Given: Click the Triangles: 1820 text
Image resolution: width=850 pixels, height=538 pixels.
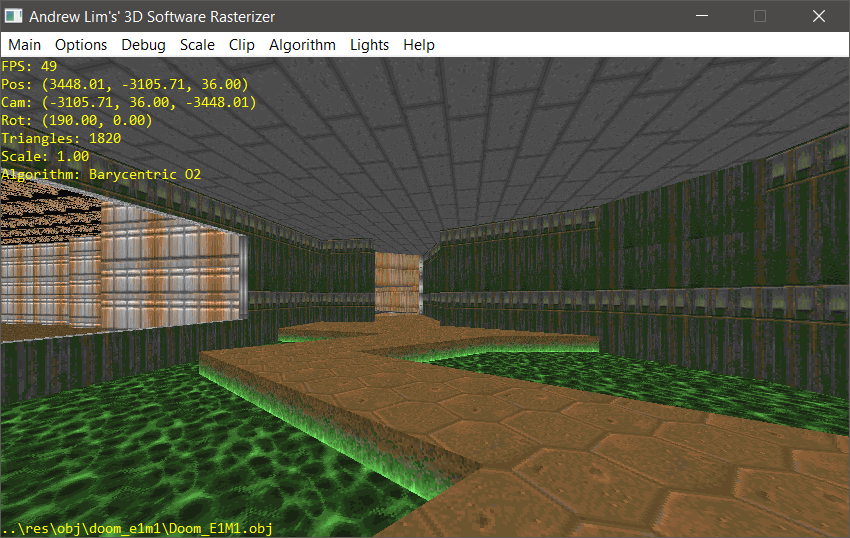Looking at the screenshot, I should [61, 138].
